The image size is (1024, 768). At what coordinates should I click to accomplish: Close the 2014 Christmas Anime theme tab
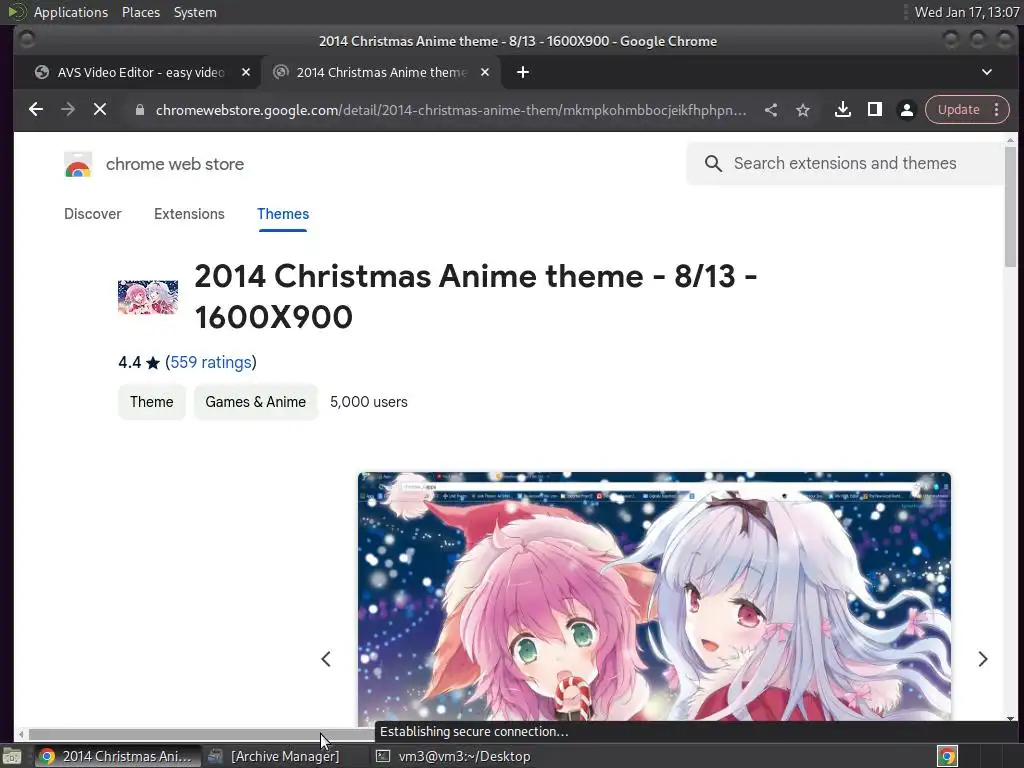tap(485, 72)
